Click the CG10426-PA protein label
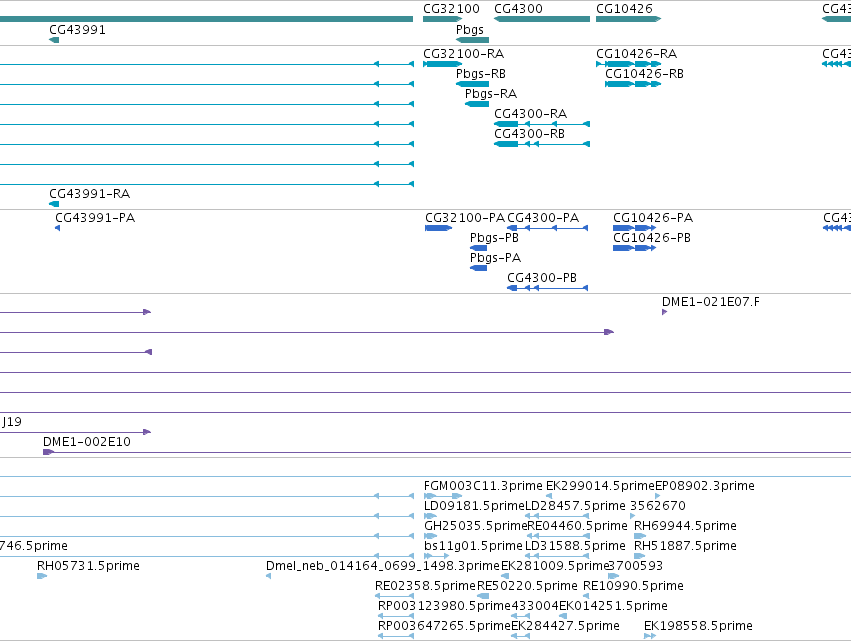 (x=653, y=218)
